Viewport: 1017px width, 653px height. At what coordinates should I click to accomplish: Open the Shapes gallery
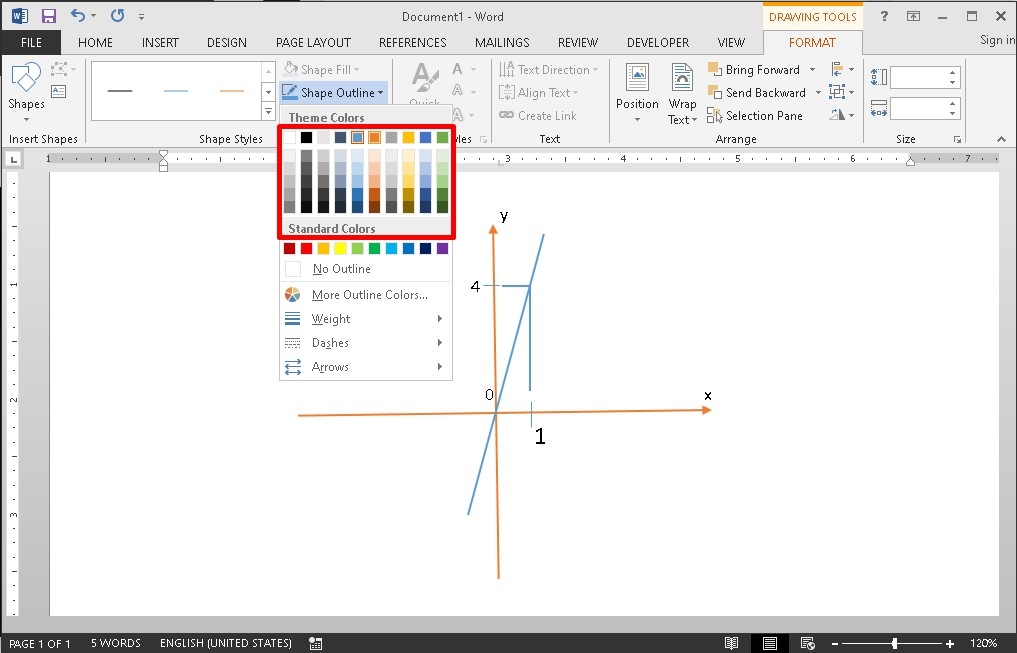coord(26,92)
